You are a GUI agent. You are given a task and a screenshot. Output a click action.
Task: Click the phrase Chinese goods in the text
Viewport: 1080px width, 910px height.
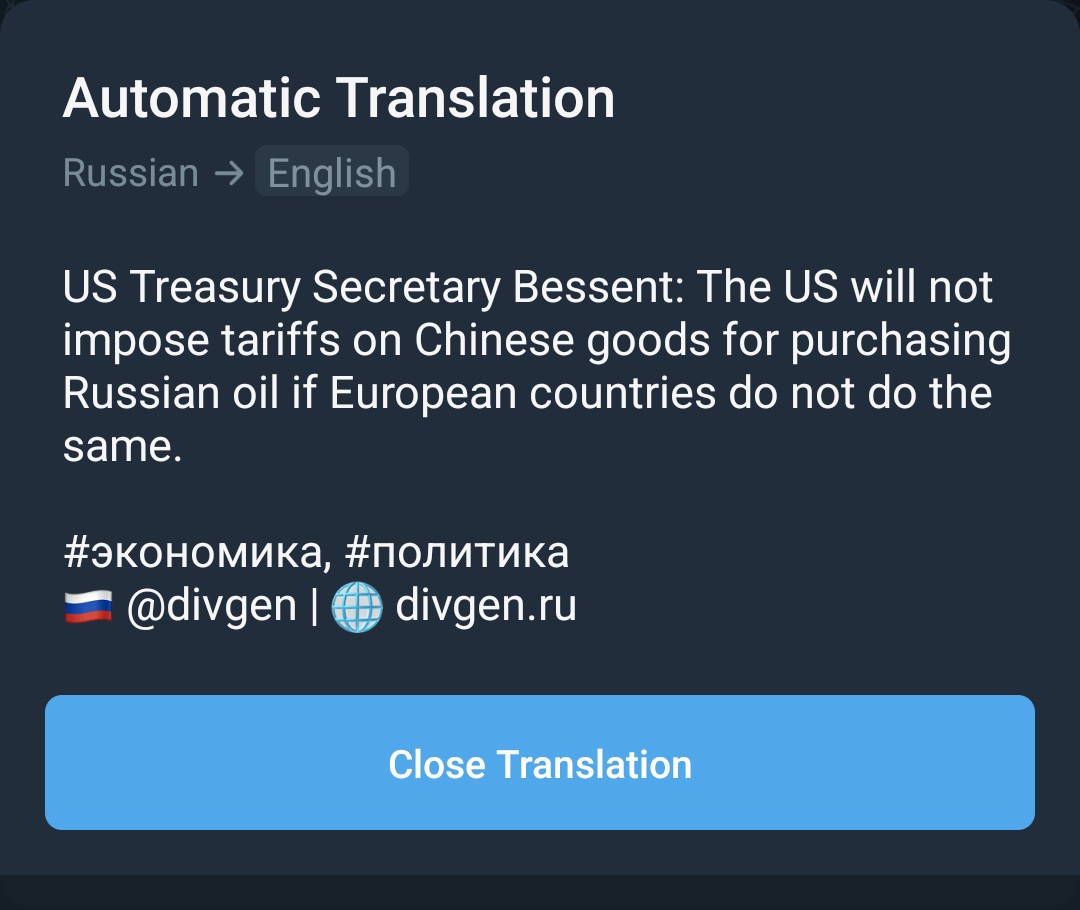562,340
